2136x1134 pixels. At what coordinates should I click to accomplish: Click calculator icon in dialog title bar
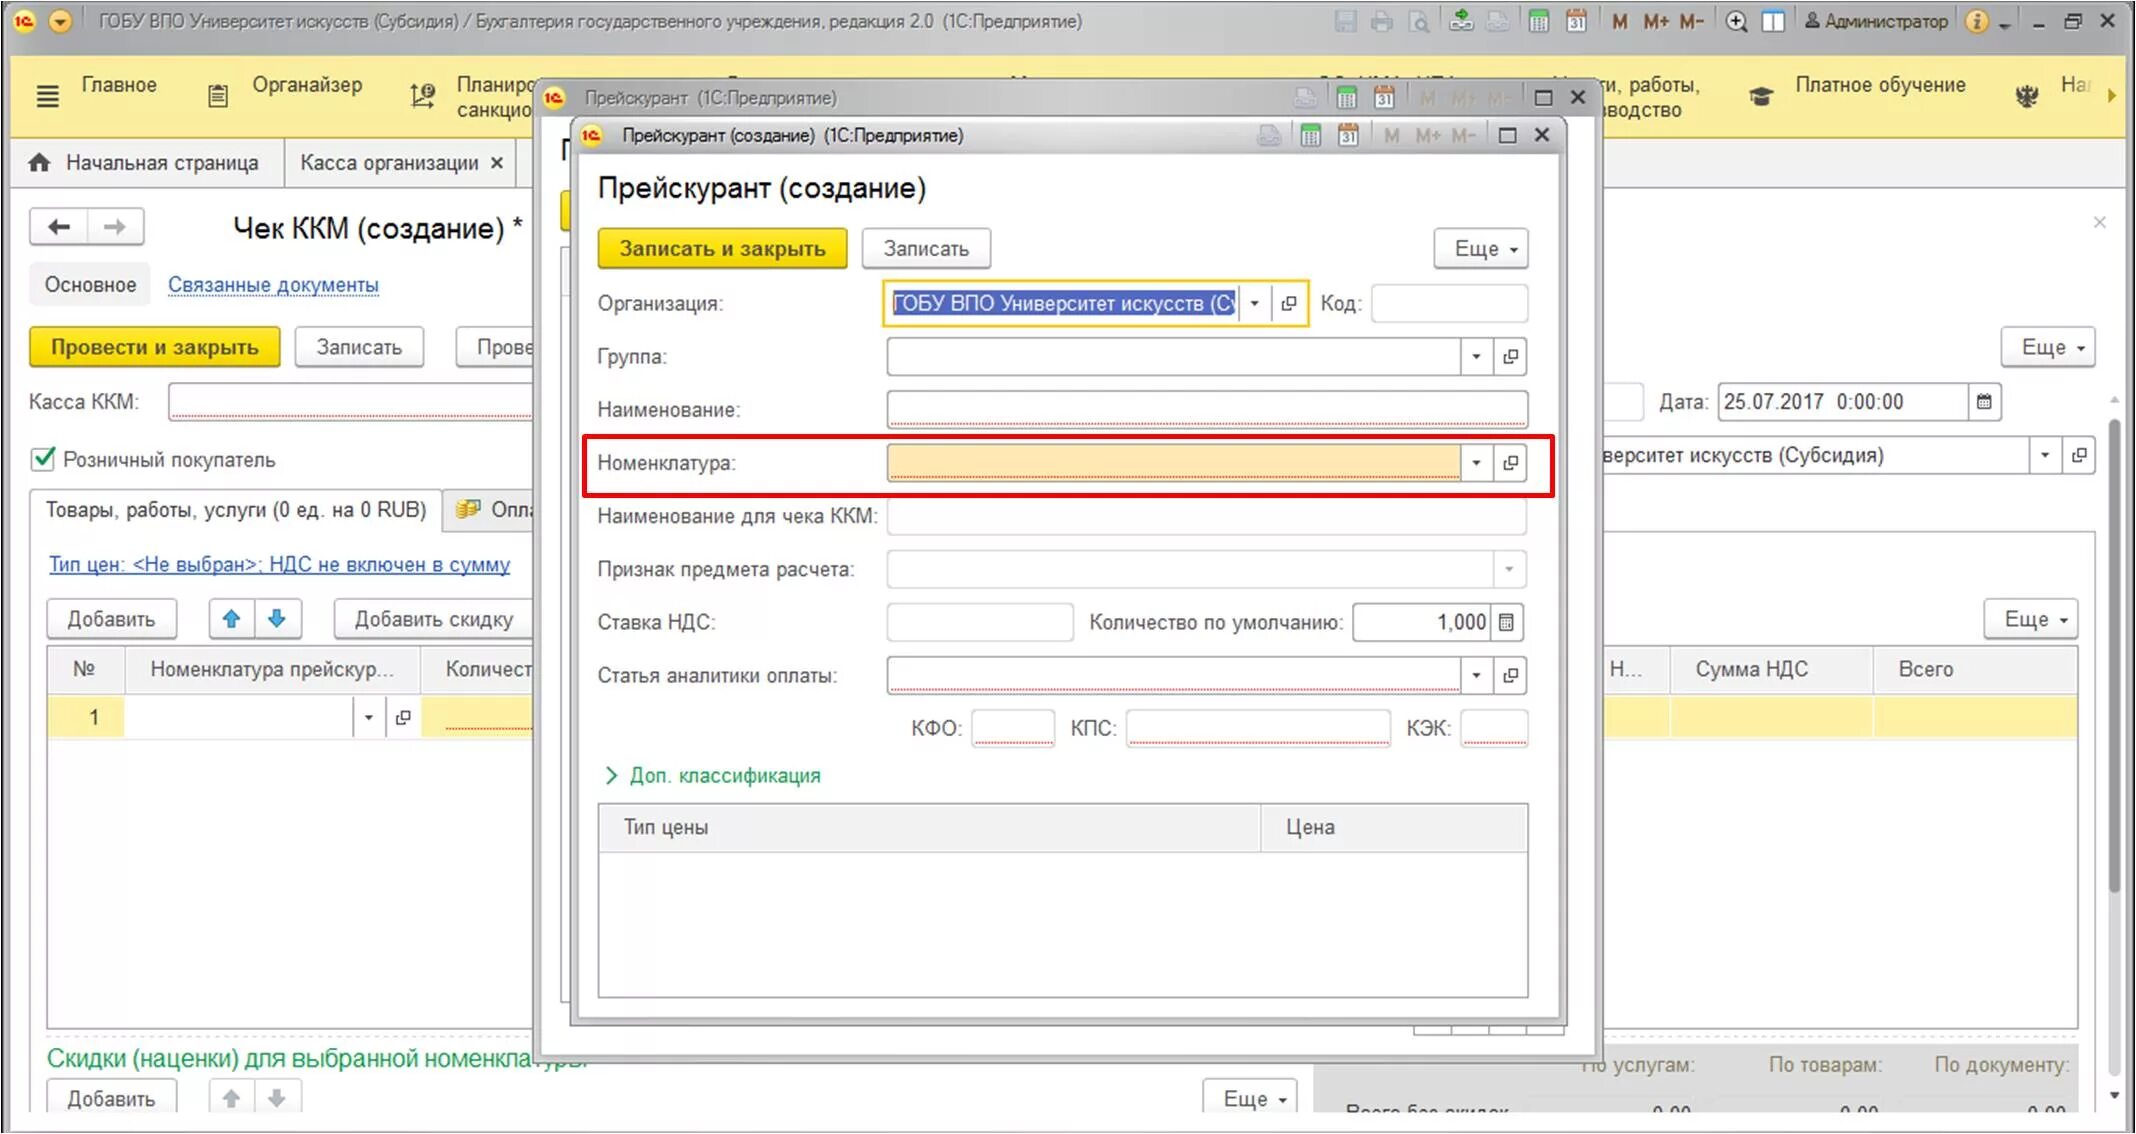tap(1310, 135)
